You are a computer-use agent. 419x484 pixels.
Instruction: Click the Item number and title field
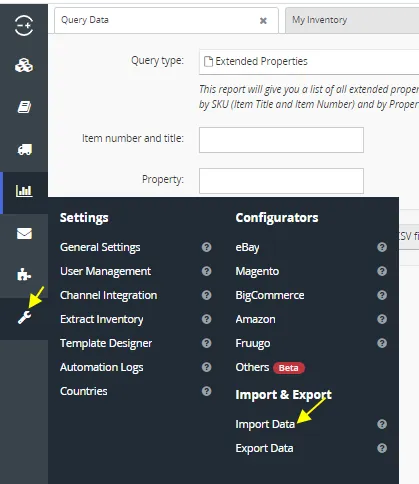pyautogui.click(x=281, y=140)
